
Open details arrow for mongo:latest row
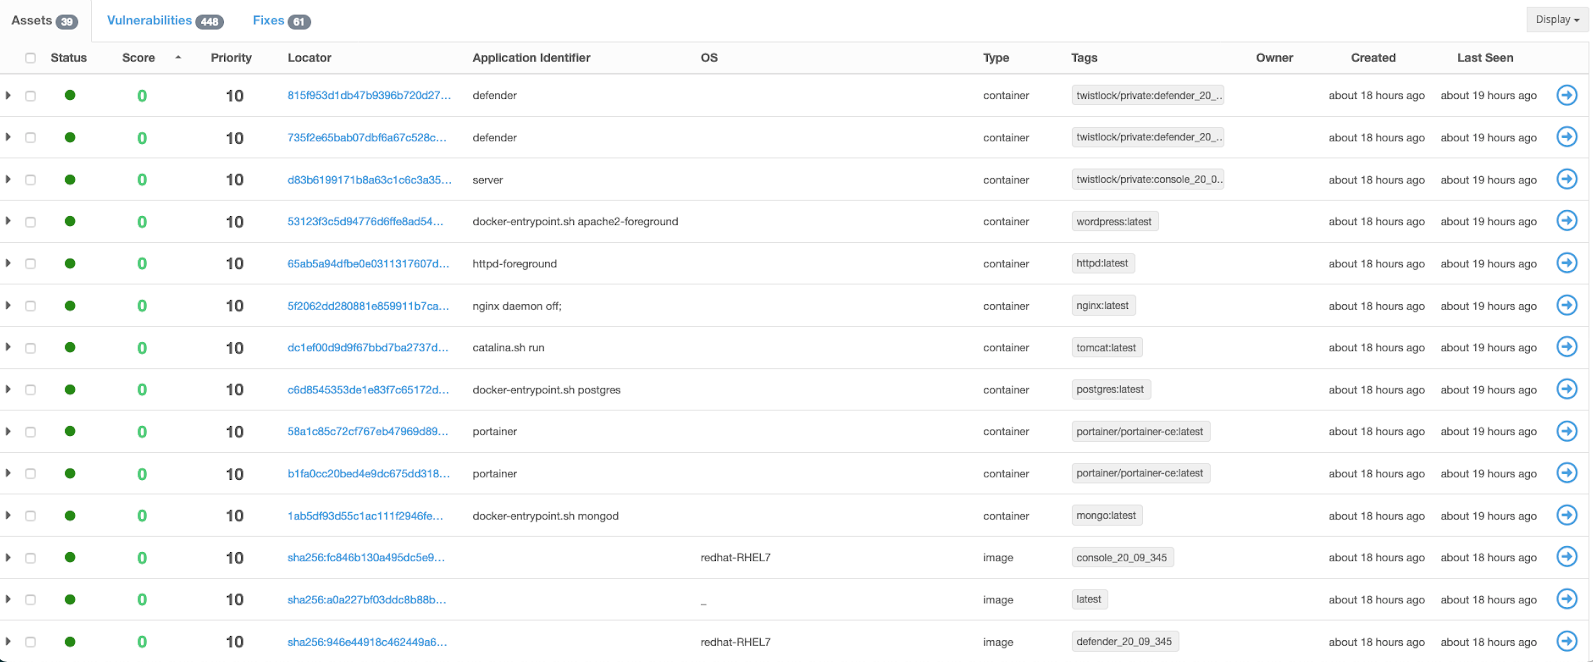(1566, 515)
